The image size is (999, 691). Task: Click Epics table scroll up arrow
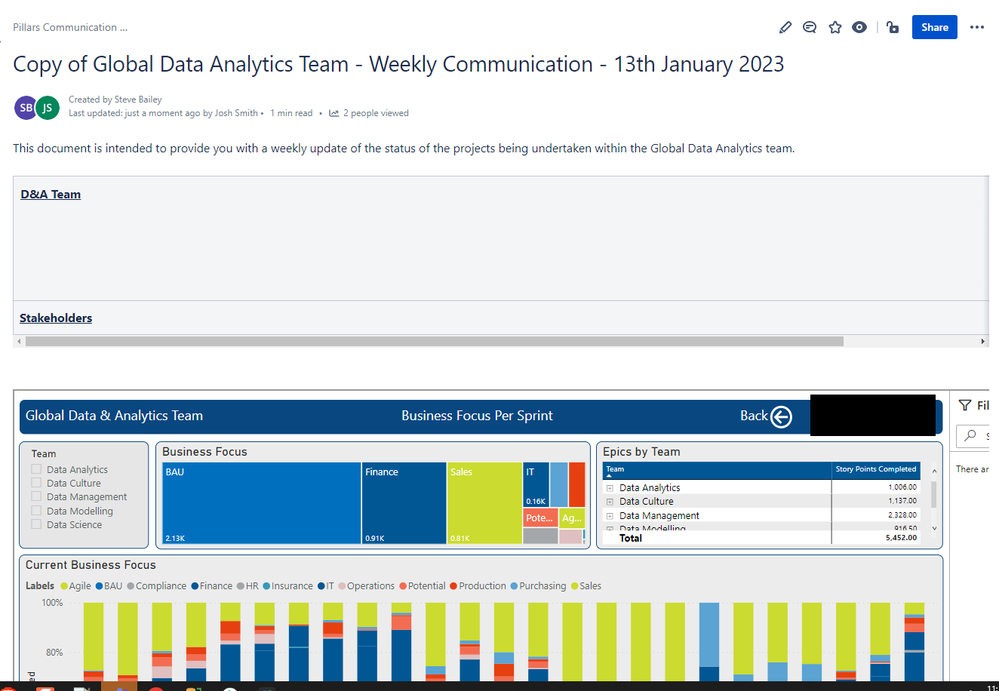[x=934, y=471]
